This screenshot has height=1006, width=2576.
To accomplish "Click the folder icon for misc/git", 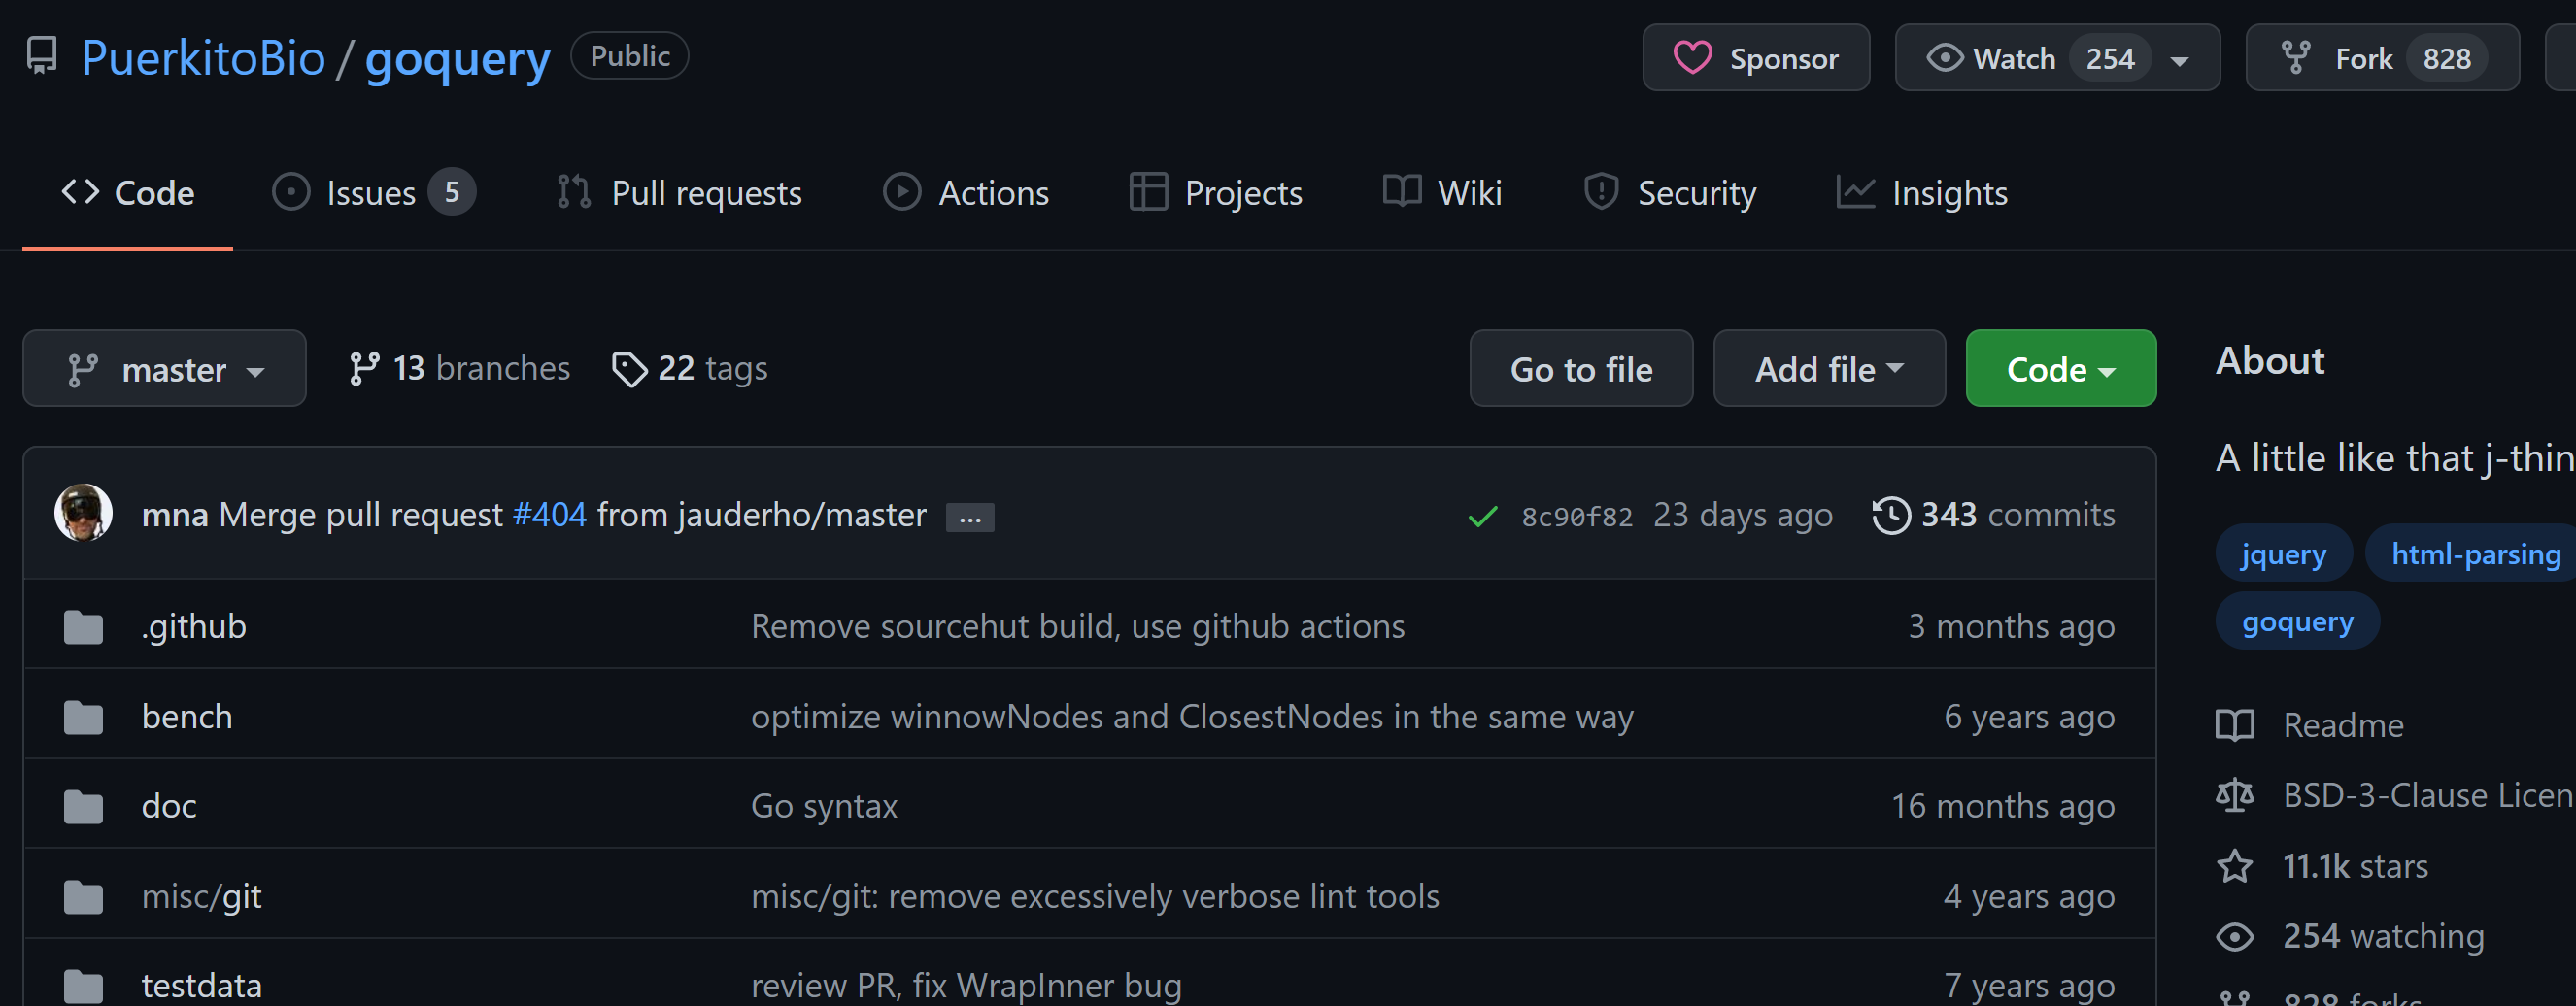I will [83, 897].
